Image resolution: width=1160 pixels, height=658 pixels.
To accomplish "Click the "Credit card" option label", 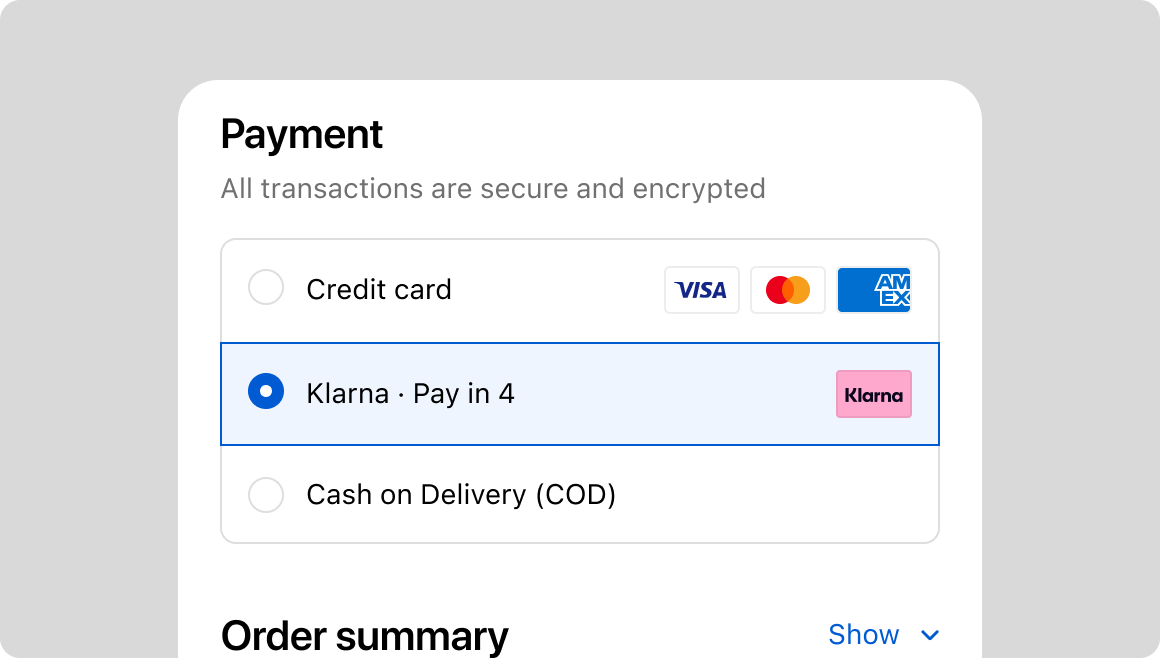I will coord(379,290).
